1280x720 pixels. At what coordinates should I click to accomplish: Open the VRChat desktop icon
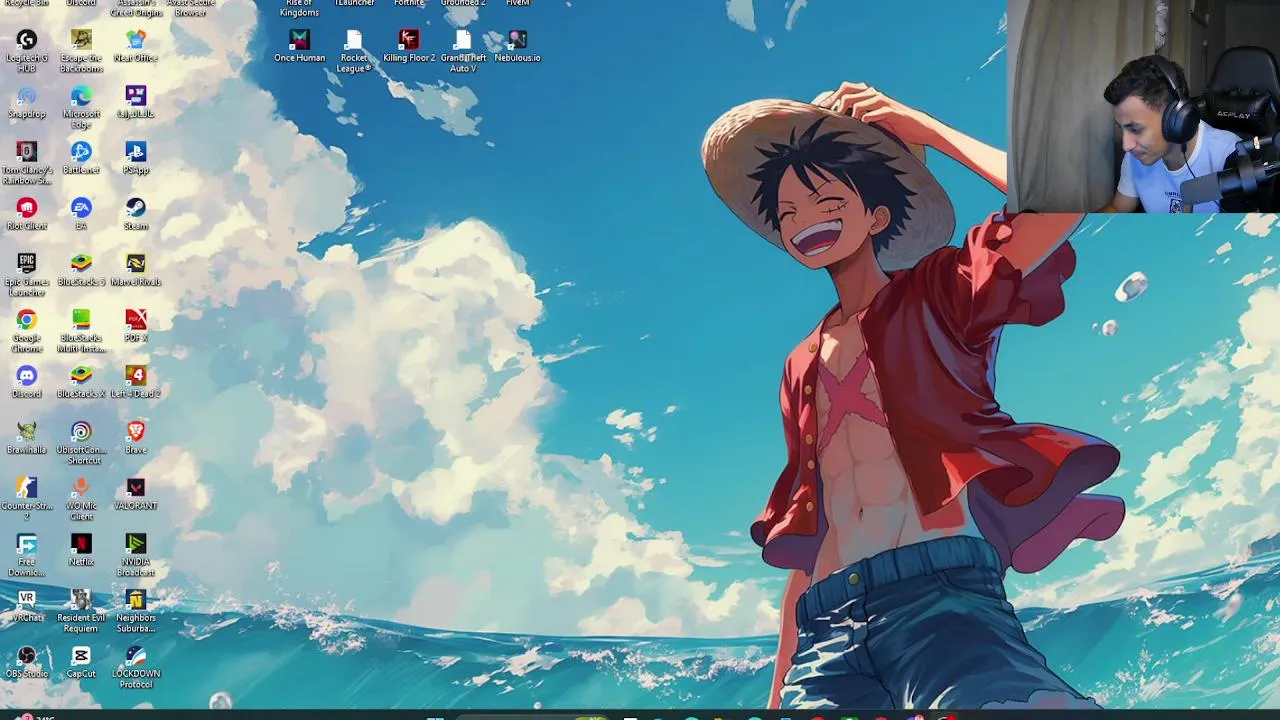[x=27, y=600]
